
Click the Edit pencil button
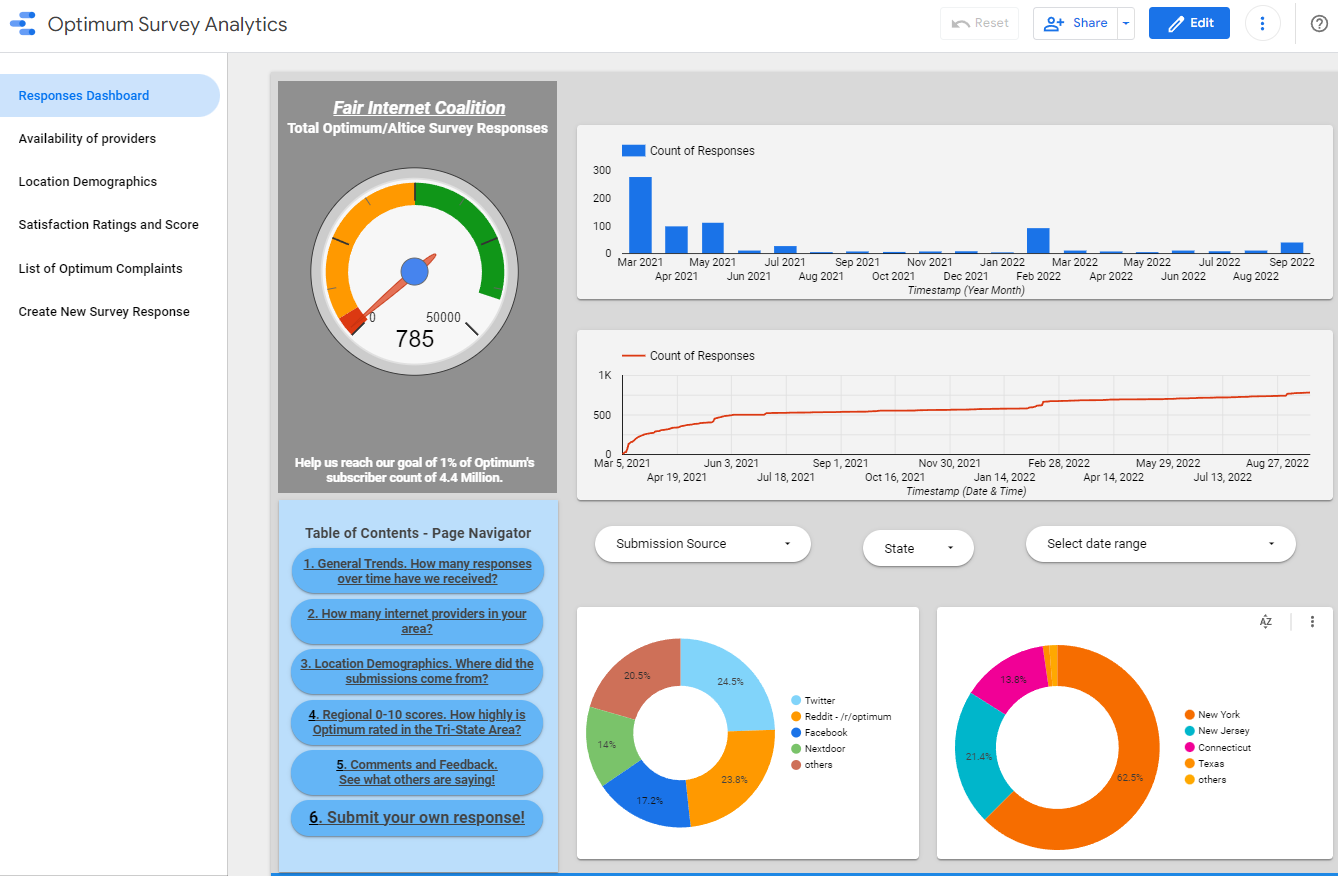click(x=1188, y=23)
